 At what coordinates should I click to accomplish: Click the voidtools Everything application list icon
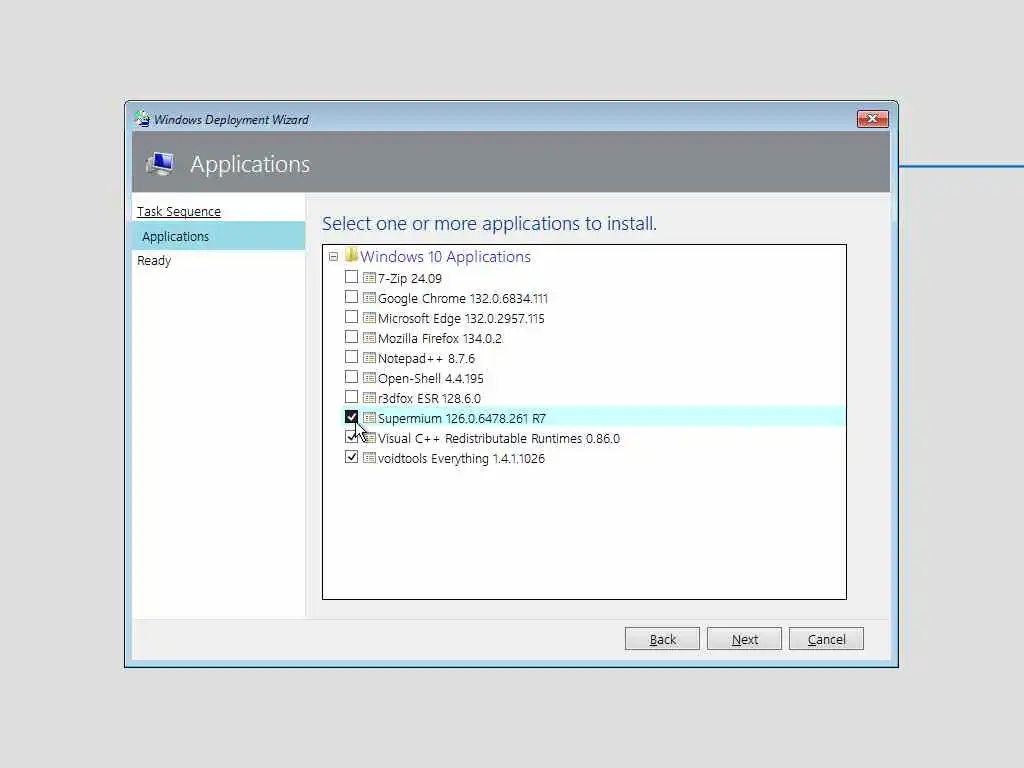click(369, 458)
